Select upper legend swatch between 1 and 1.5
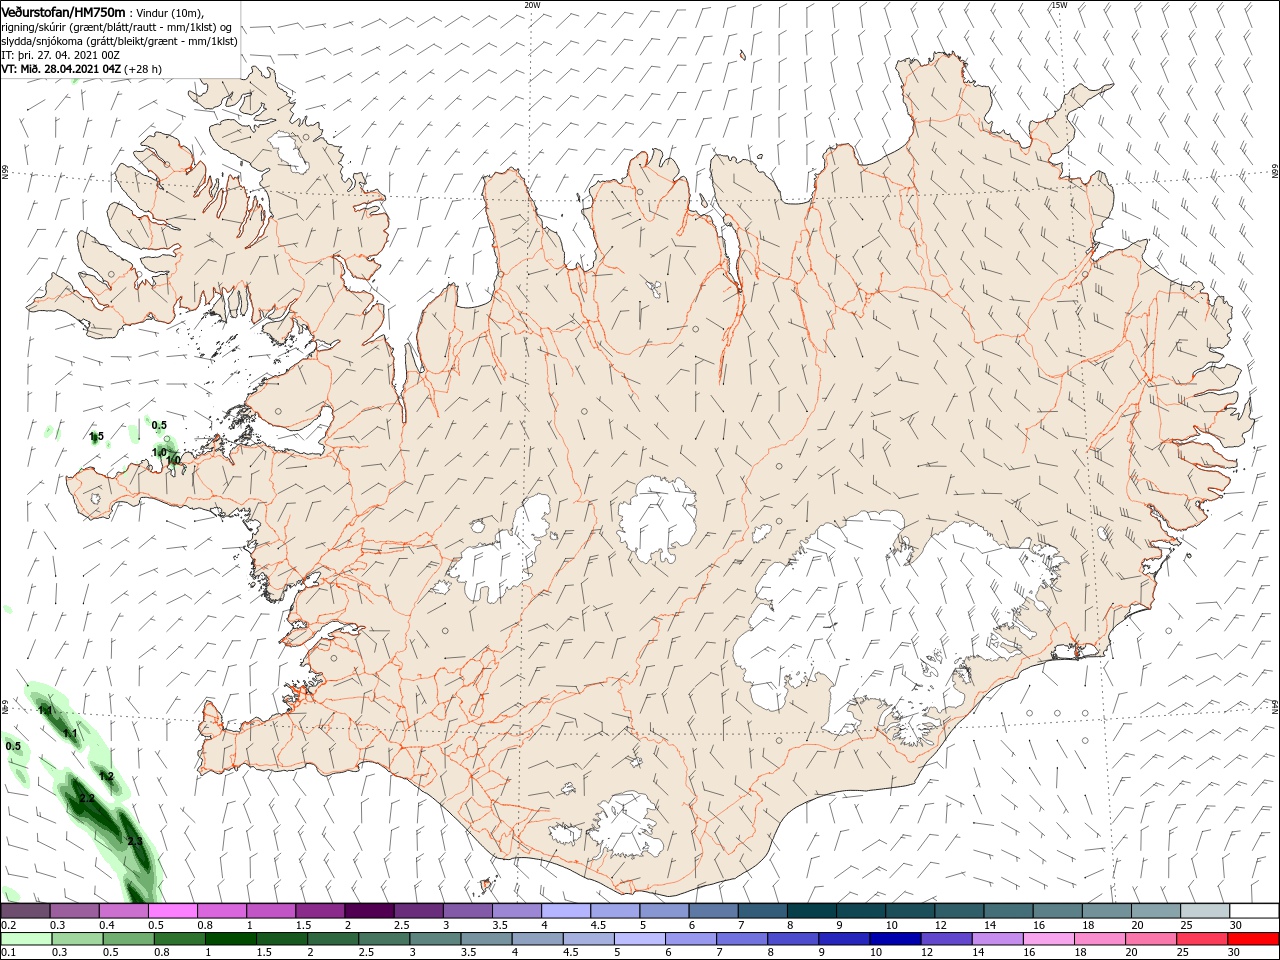1280x960 pixels. [271, 911]
